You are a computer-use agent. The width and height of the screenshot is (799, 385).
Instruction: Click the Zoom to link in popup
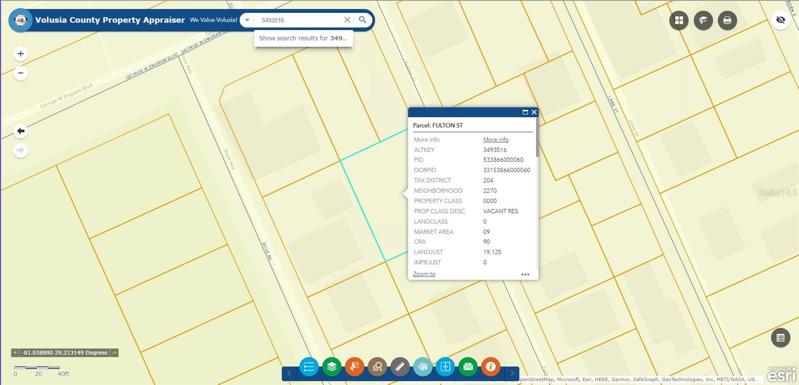tap(424, 274)
